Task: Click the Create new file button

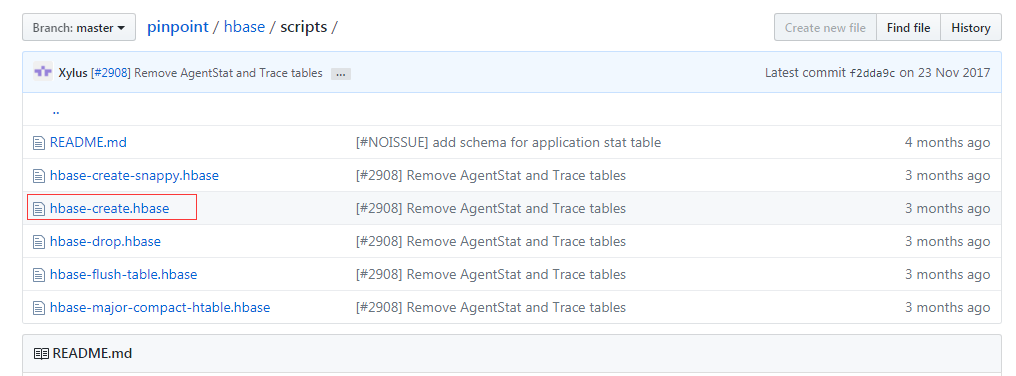Action: pyautogui.click(x=826, y=28)
